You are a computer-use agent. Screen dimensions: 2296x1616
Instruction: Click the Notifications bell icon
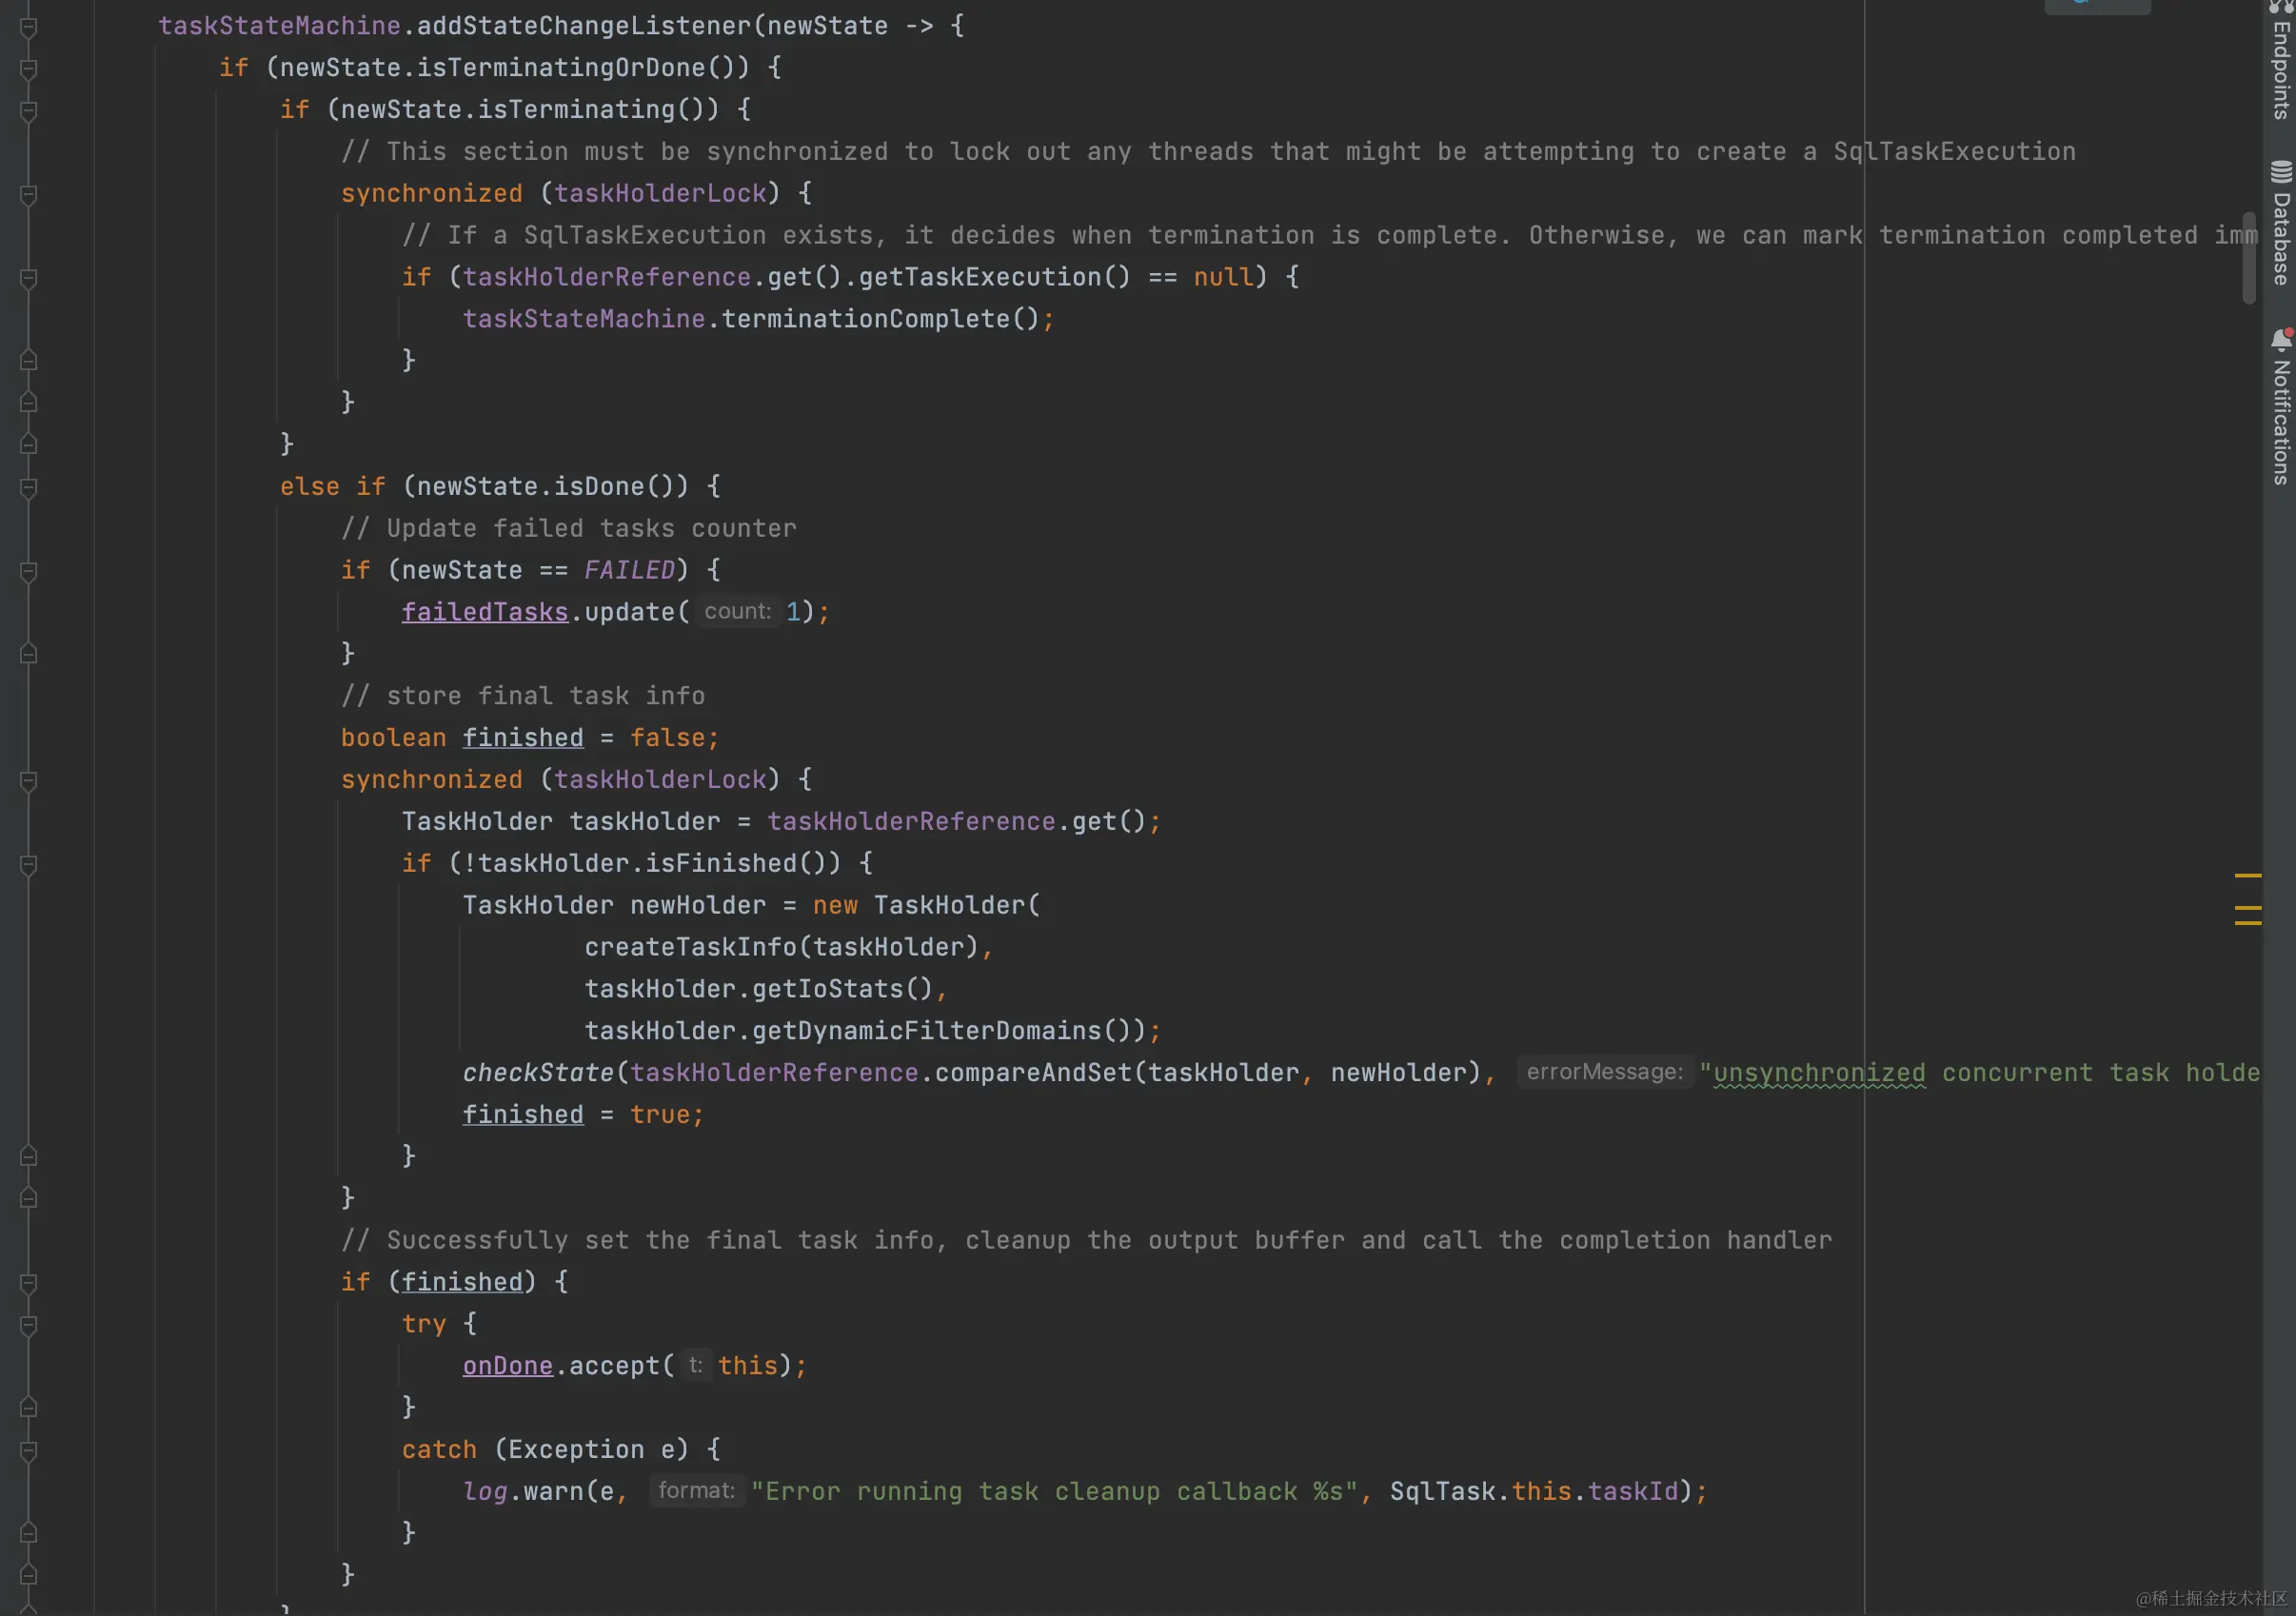click(2281, 340)
